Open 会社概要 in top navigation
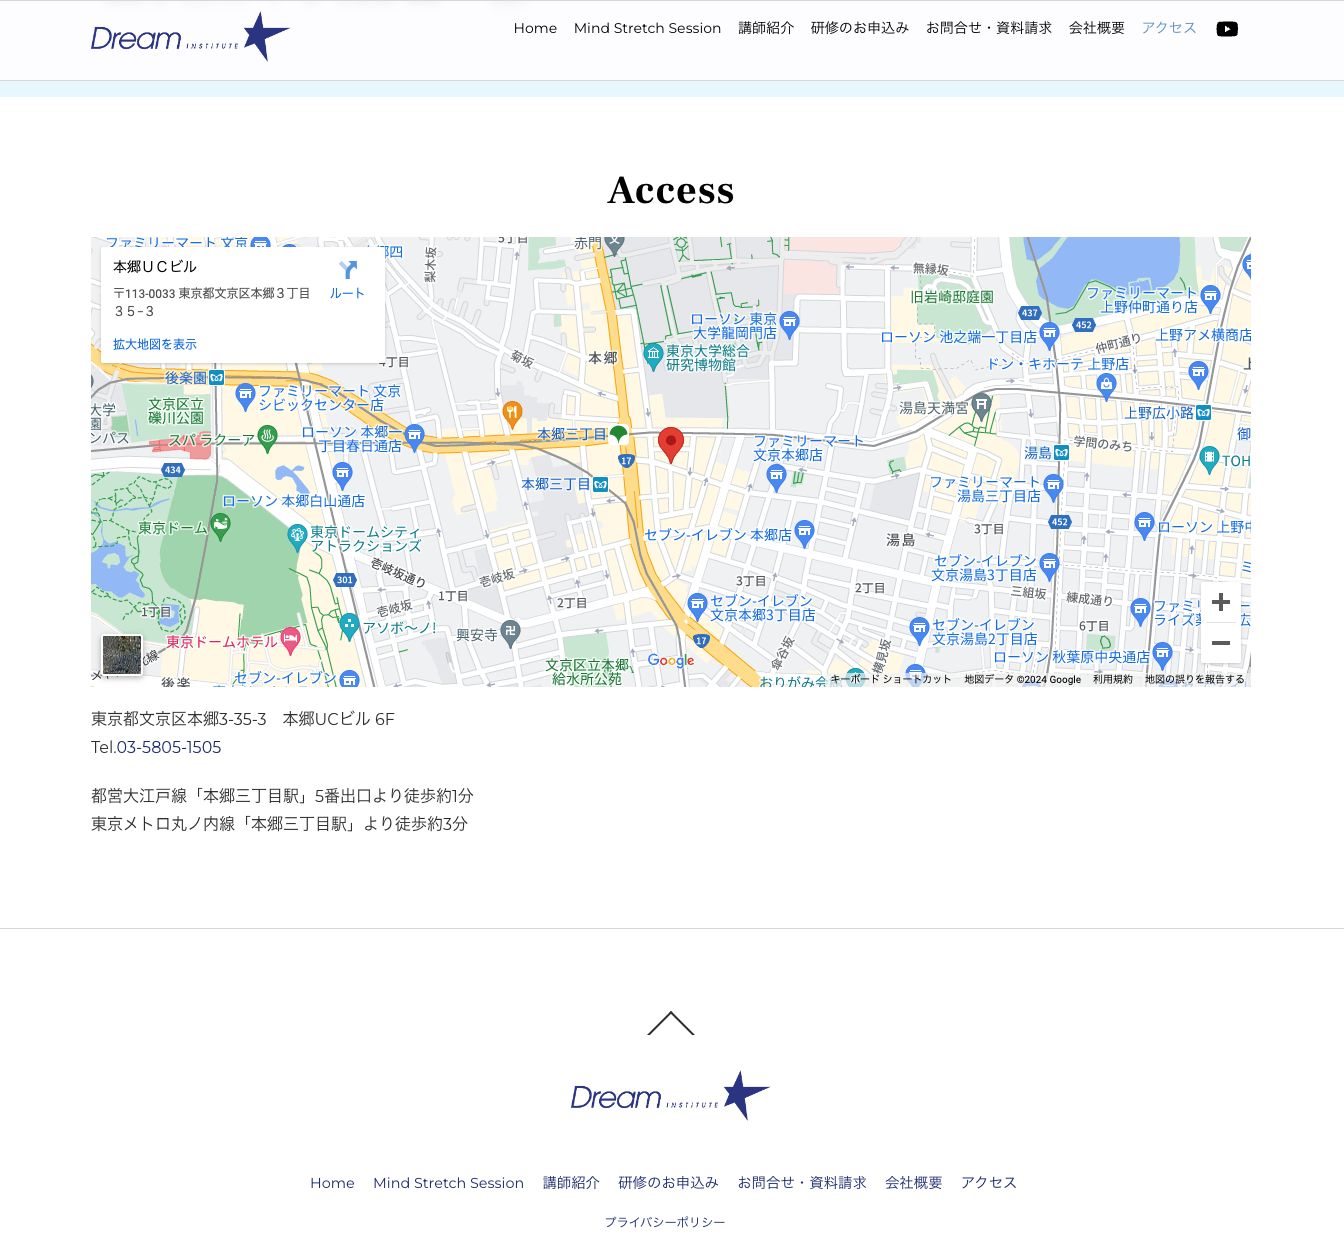The image size is (1344, 1240). [1096, 28]
